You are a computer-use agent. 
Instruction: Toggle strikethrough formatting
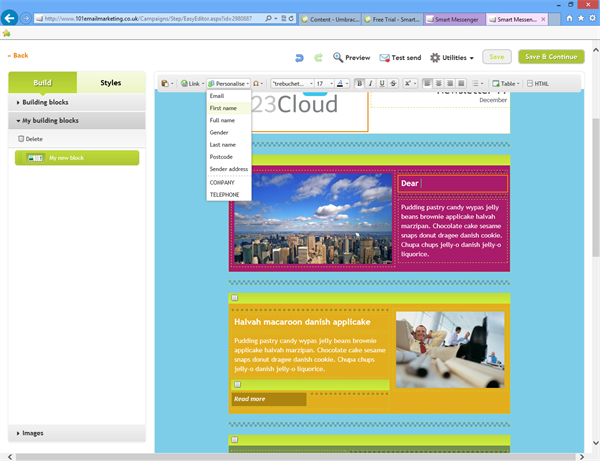pos(393,83)
